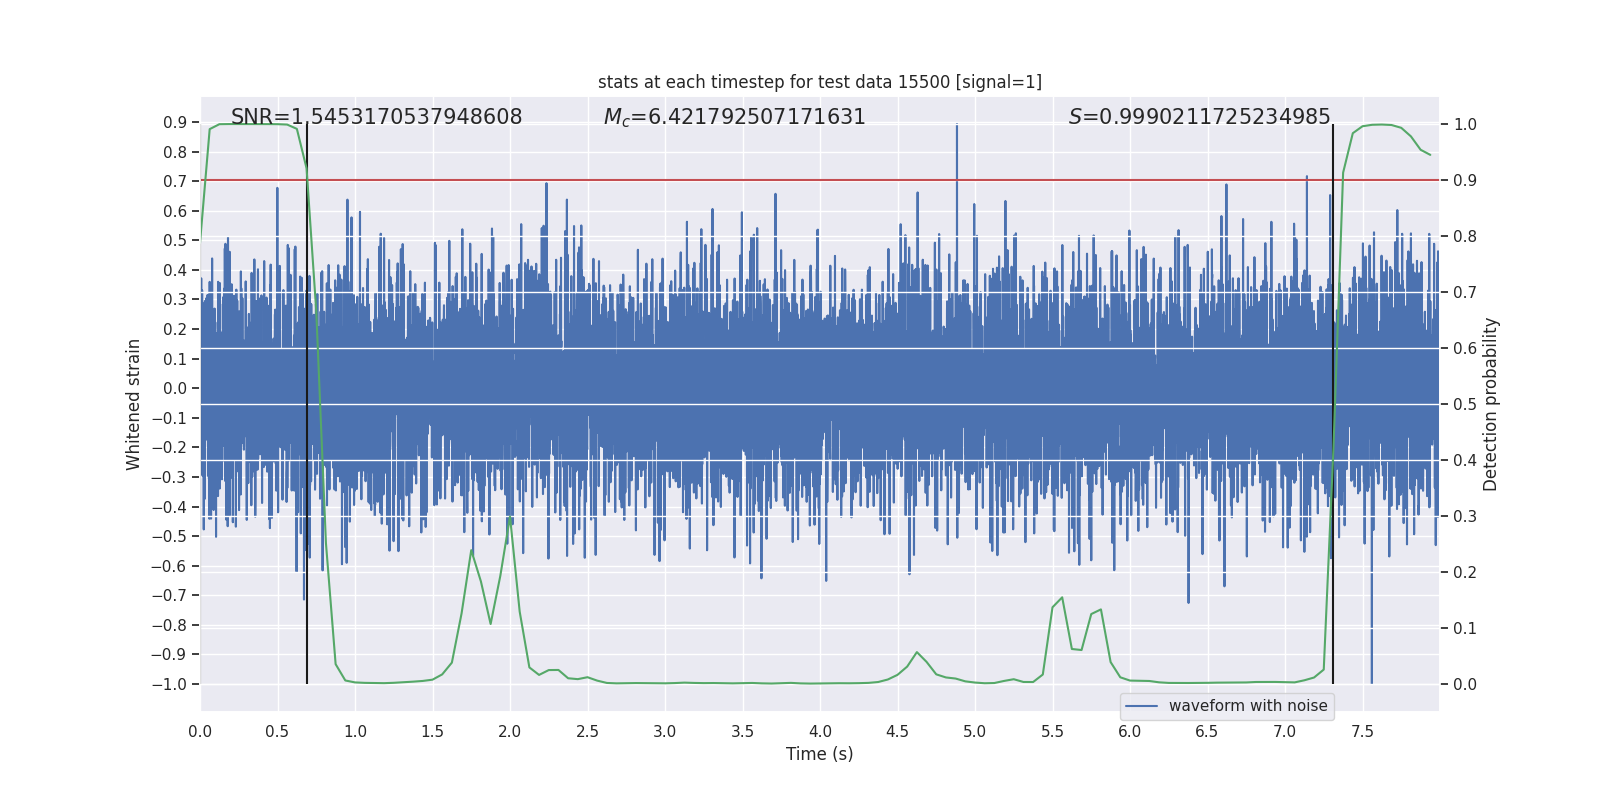1600x800 pixels.
Task: Select the SNR=1.5453170537948608 annotation
Action: (377, 117)
